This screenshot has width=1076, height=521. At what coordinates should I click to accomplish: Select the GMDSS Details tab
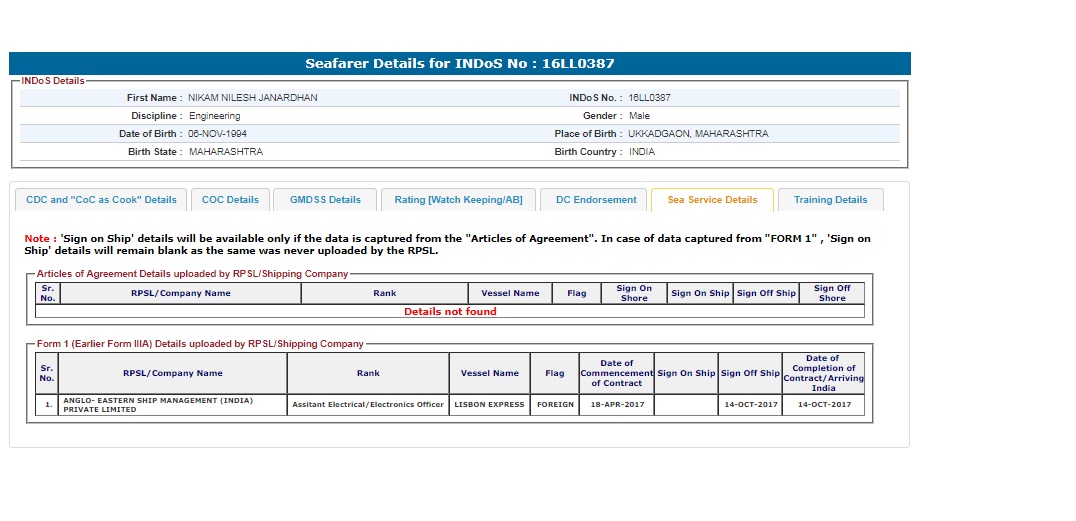[325, 200]
